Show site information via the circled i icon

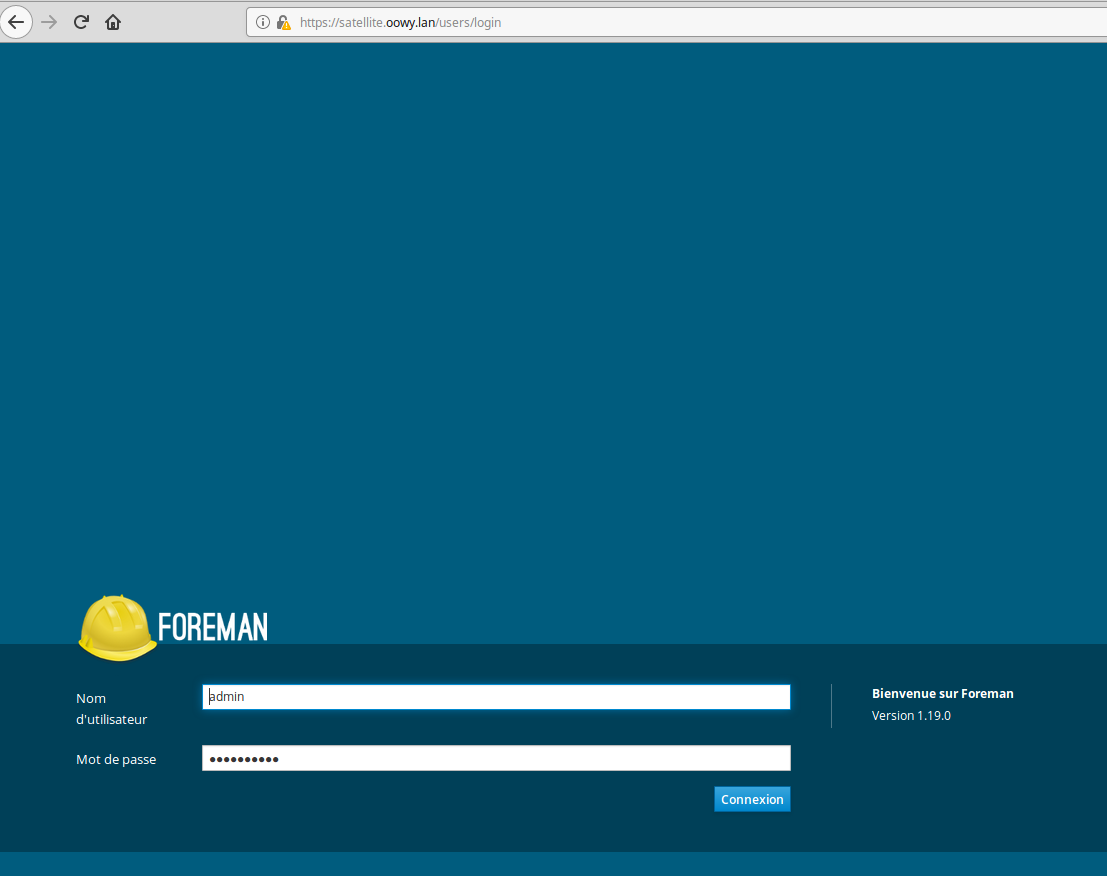263,22
